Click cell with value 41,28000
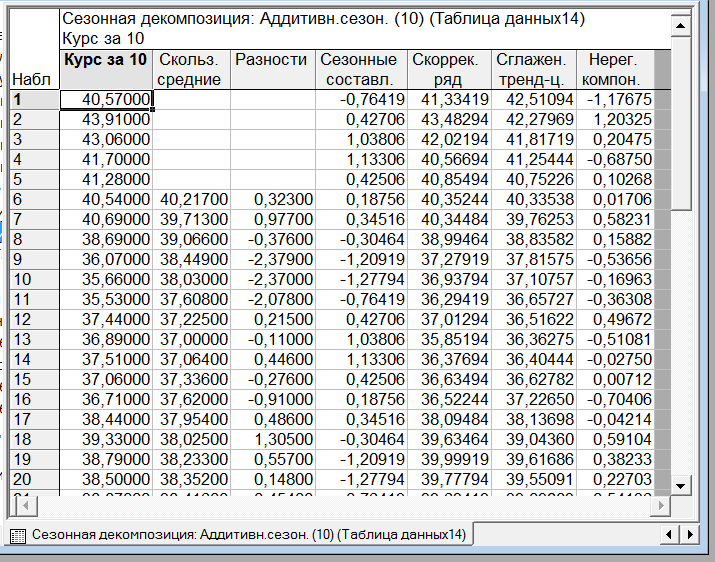This screenshot has width=715, height=562. click(x=106, y=179)
